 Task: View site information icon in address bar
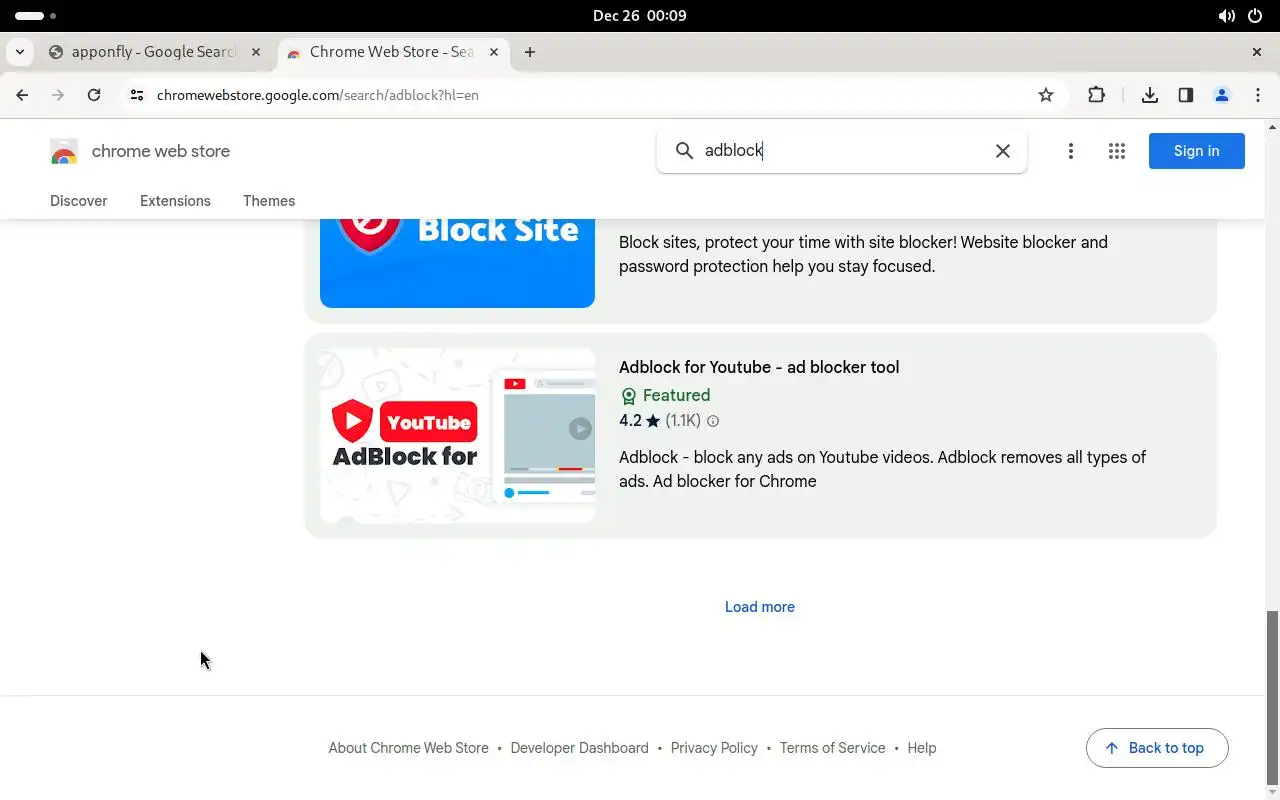(137, 95)
